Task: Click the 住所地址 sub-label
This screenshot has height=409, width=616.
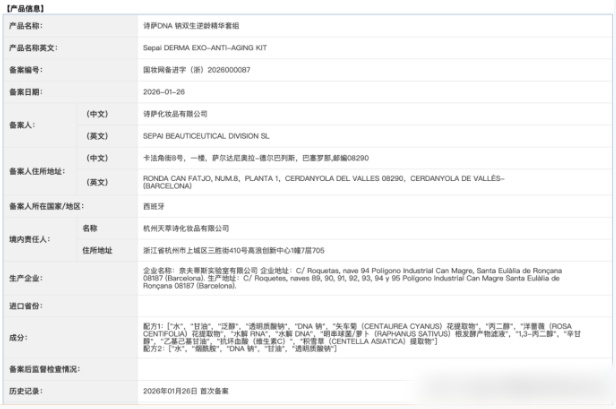Action: coord(97,250)
